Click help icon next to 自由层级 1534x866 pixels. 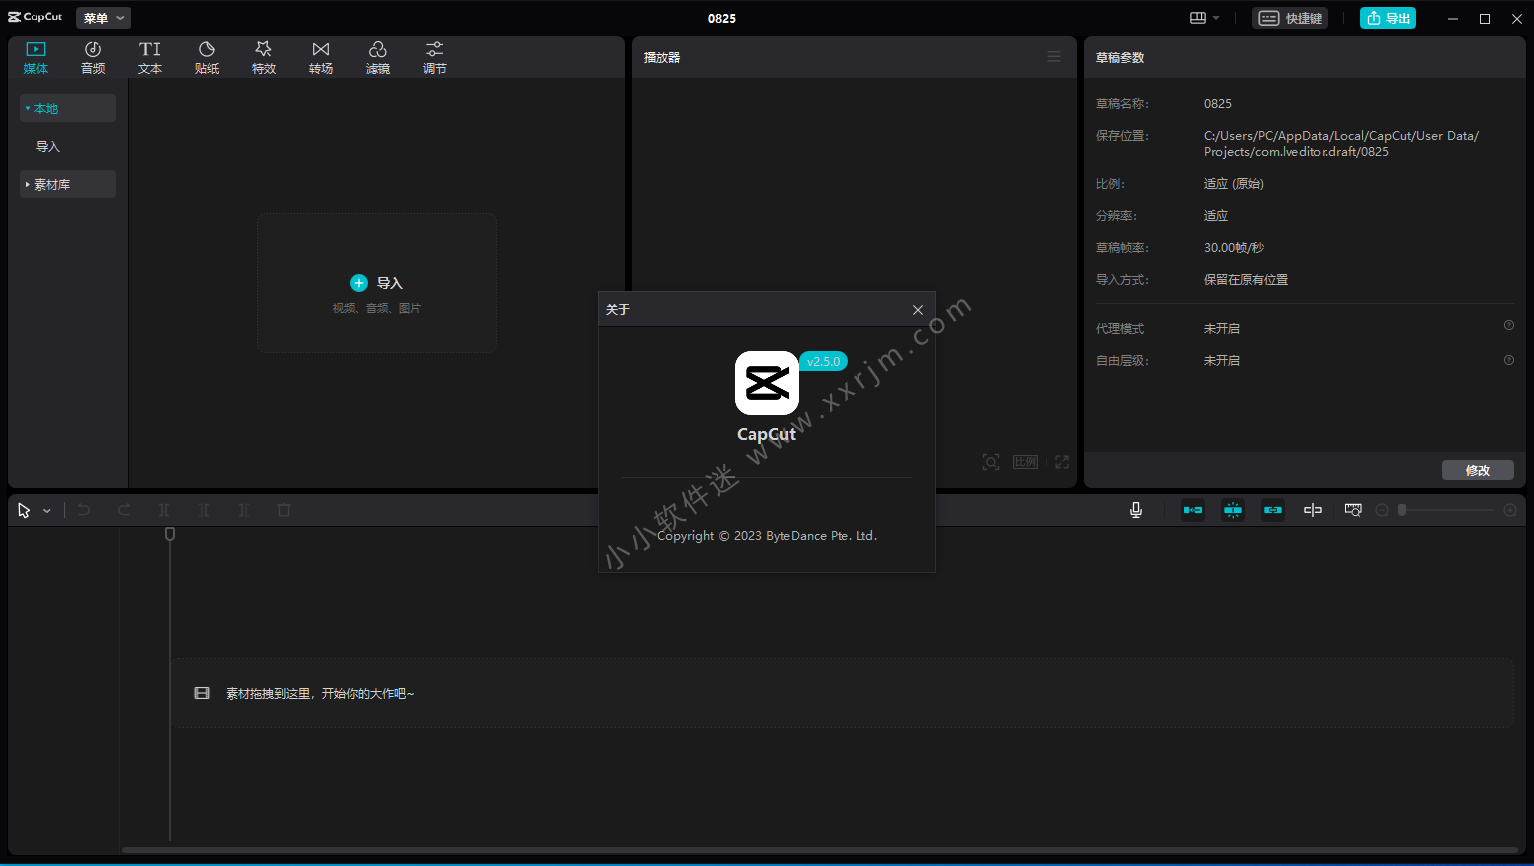[1509, 360]
